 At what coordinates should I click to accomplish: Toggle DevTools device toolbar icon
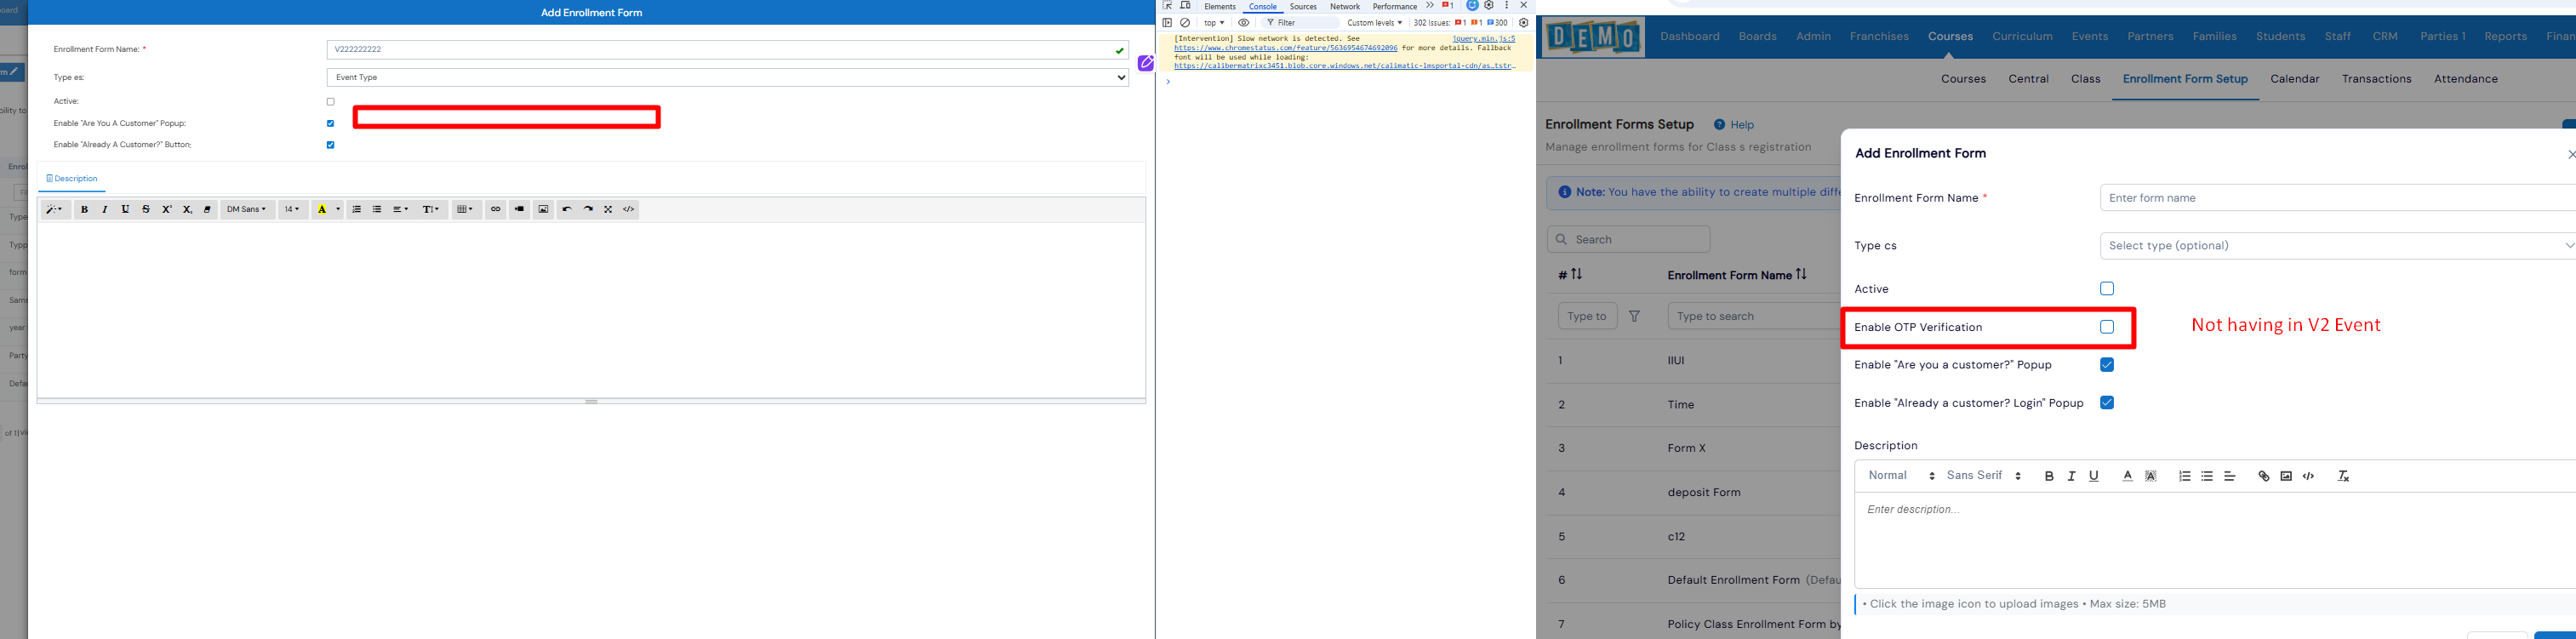point(1186,6)
